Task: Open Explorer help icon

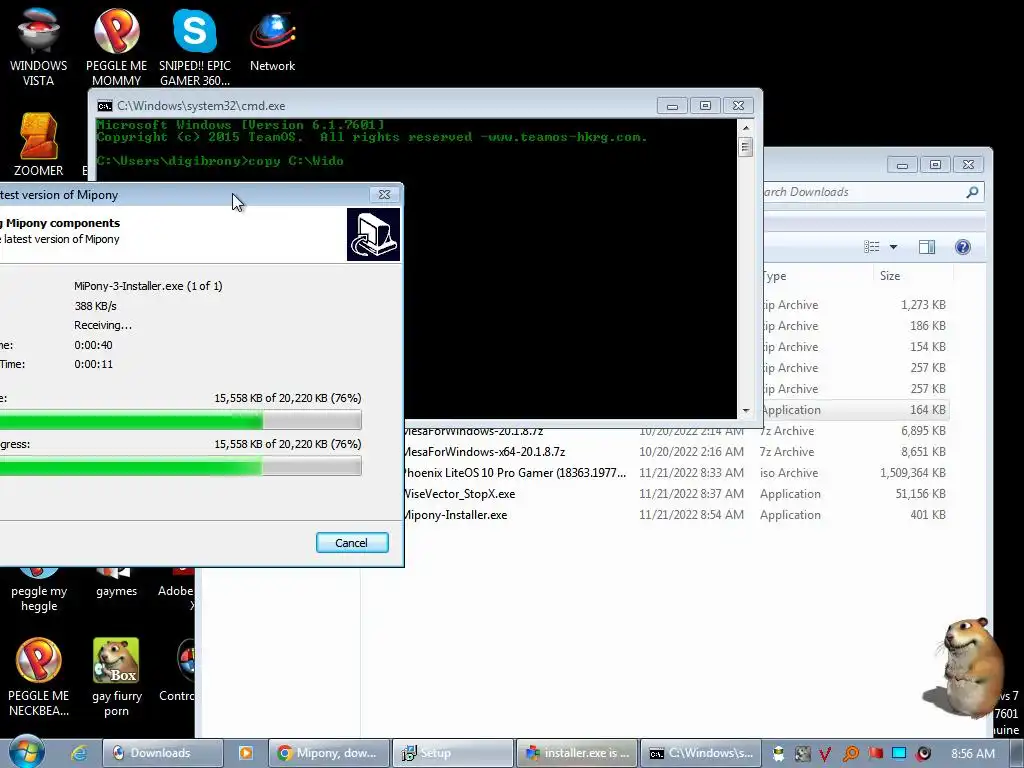Action: [x=963, y=247]
